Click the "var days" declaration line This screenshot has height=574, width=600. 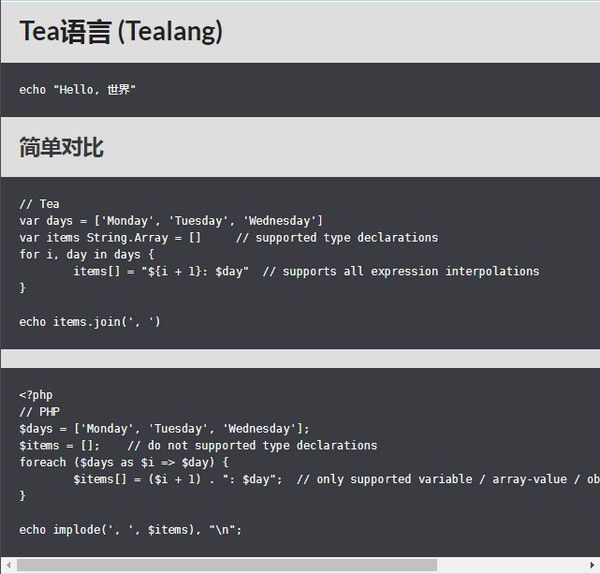[171, 221]
